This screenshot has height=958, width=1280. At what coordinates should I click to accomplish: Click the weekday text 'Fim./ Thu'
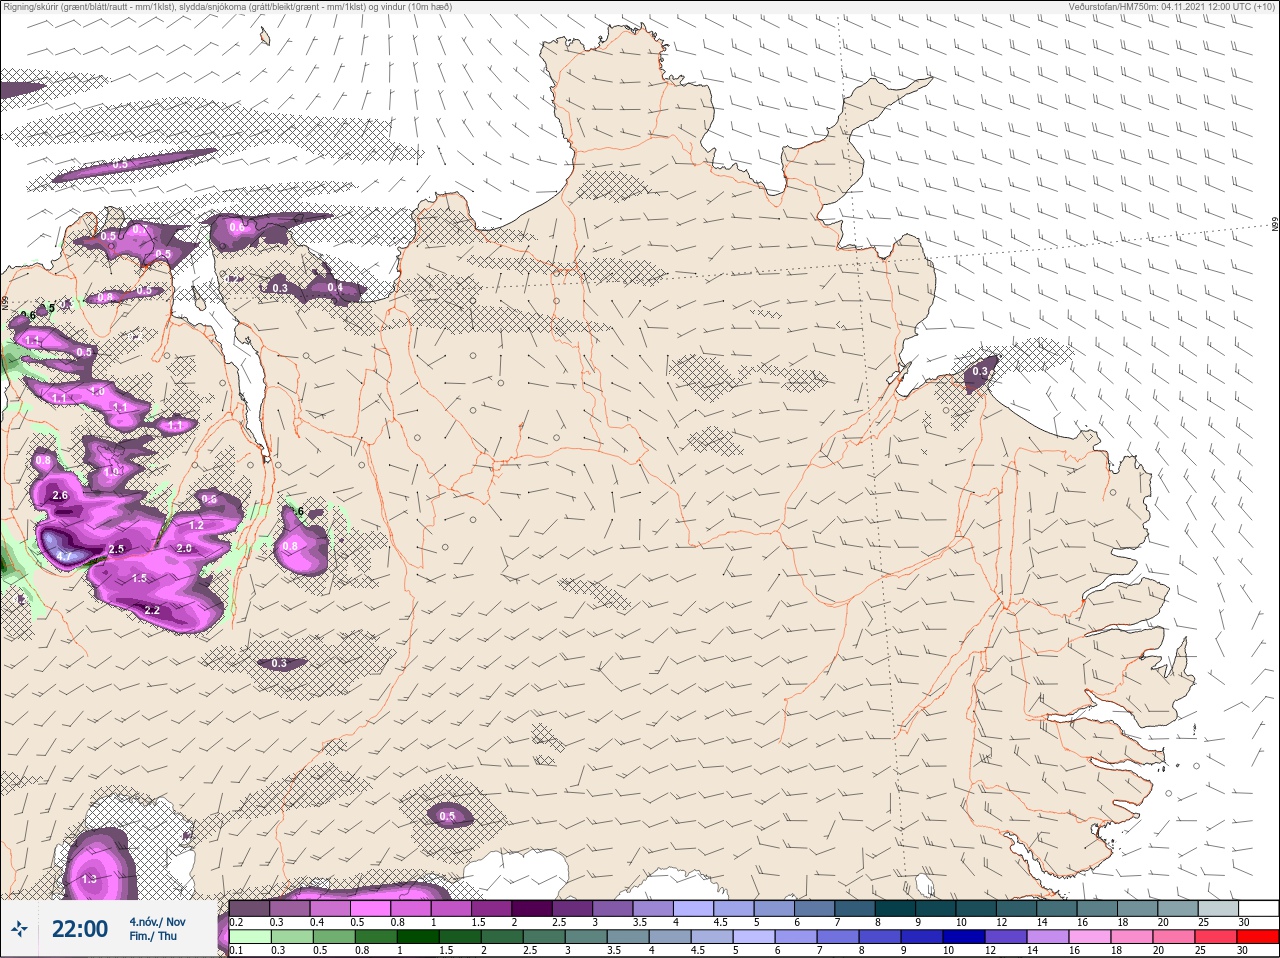pos(152,937)
